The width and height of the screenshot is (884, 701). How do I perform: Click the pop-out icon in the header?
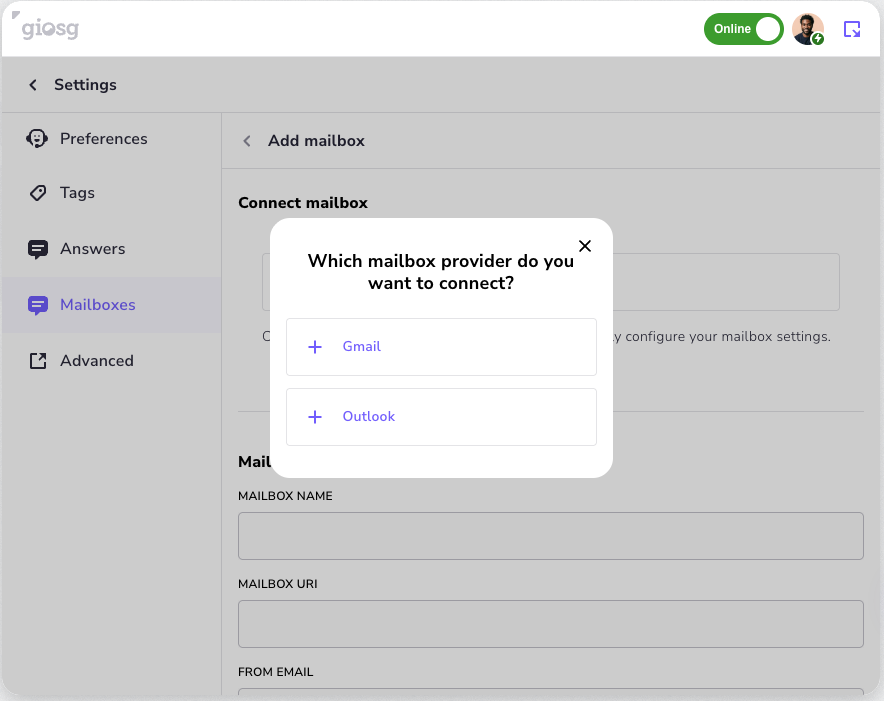pyautogui.click(x=852, y=29)
